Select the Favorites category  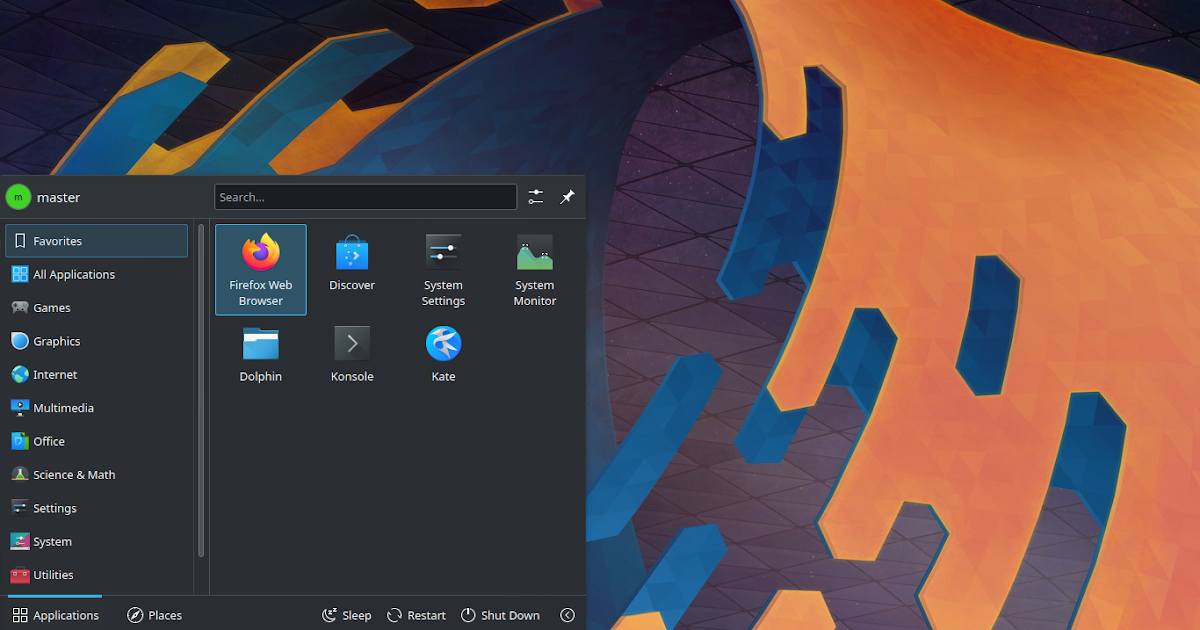[96, 241]
